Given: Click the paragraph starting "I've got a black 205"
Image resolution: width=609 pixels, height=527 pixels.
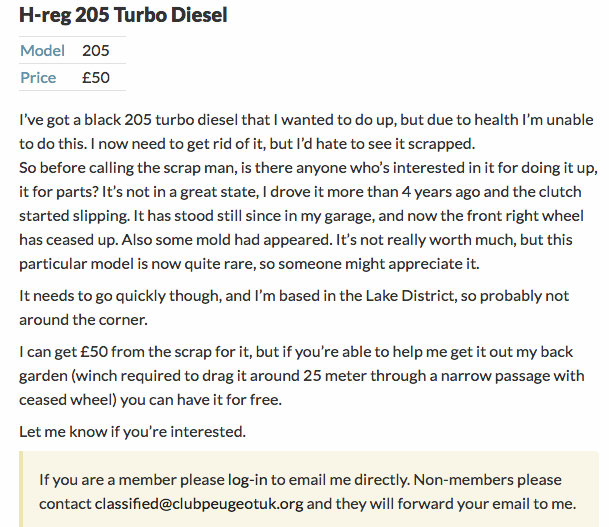Looking at the screenshot, I should click(x=308, y=191).
